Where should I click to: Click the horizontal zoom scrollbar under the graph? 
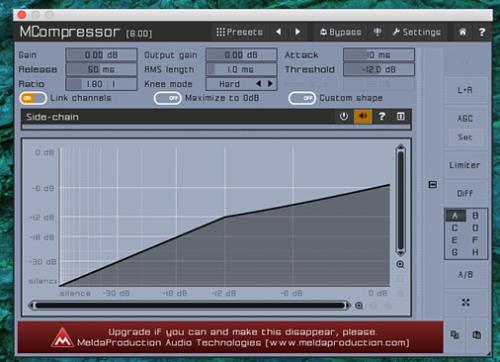click(x=190, y=305)
